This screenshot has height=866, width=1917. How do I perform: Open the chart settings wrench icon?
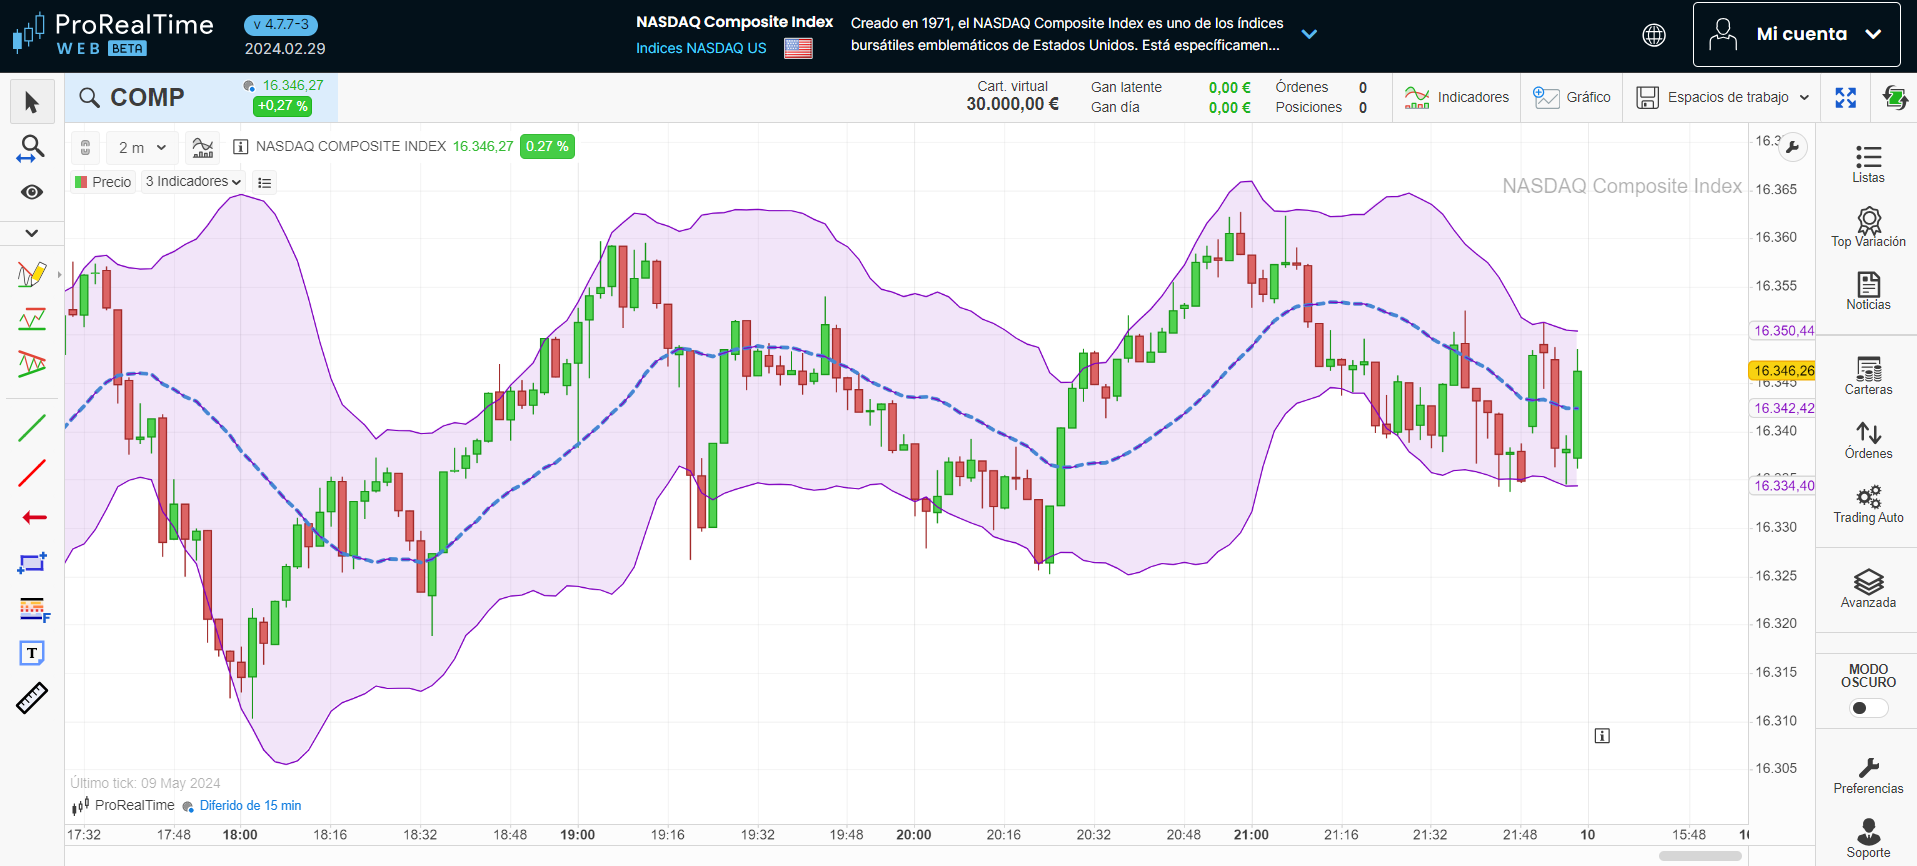(x=1792, y=147)
